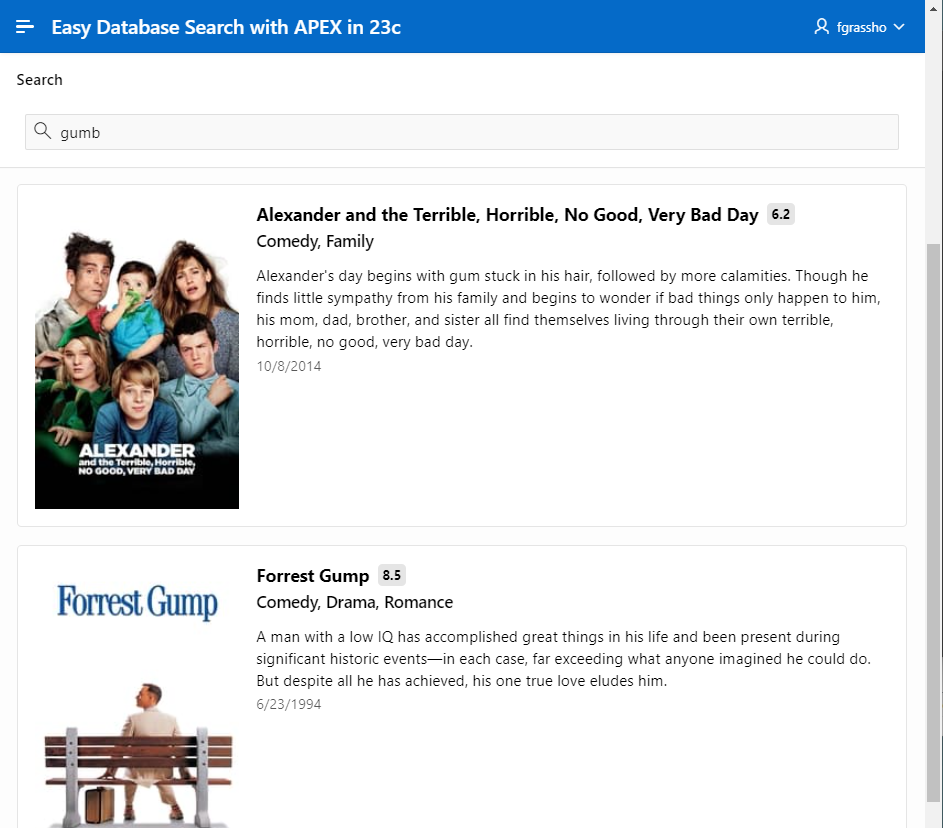Click the magnifying glass search icon
943x828 pixels.
[42, 130]
